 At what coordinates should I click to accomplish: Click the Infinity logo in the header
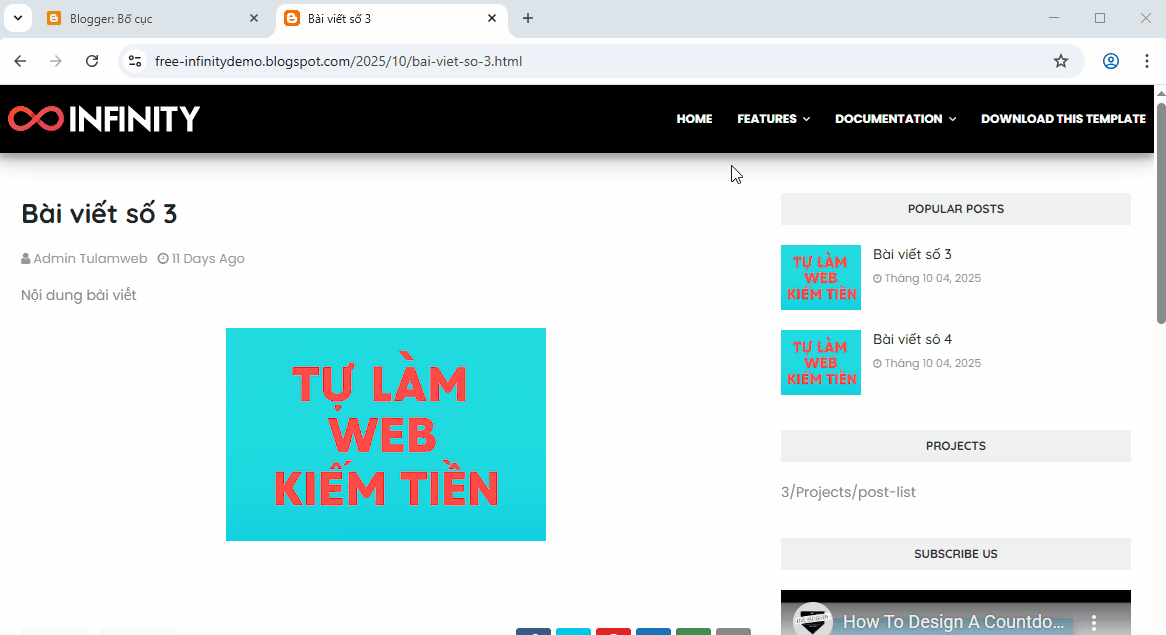(x=104, y=119)
